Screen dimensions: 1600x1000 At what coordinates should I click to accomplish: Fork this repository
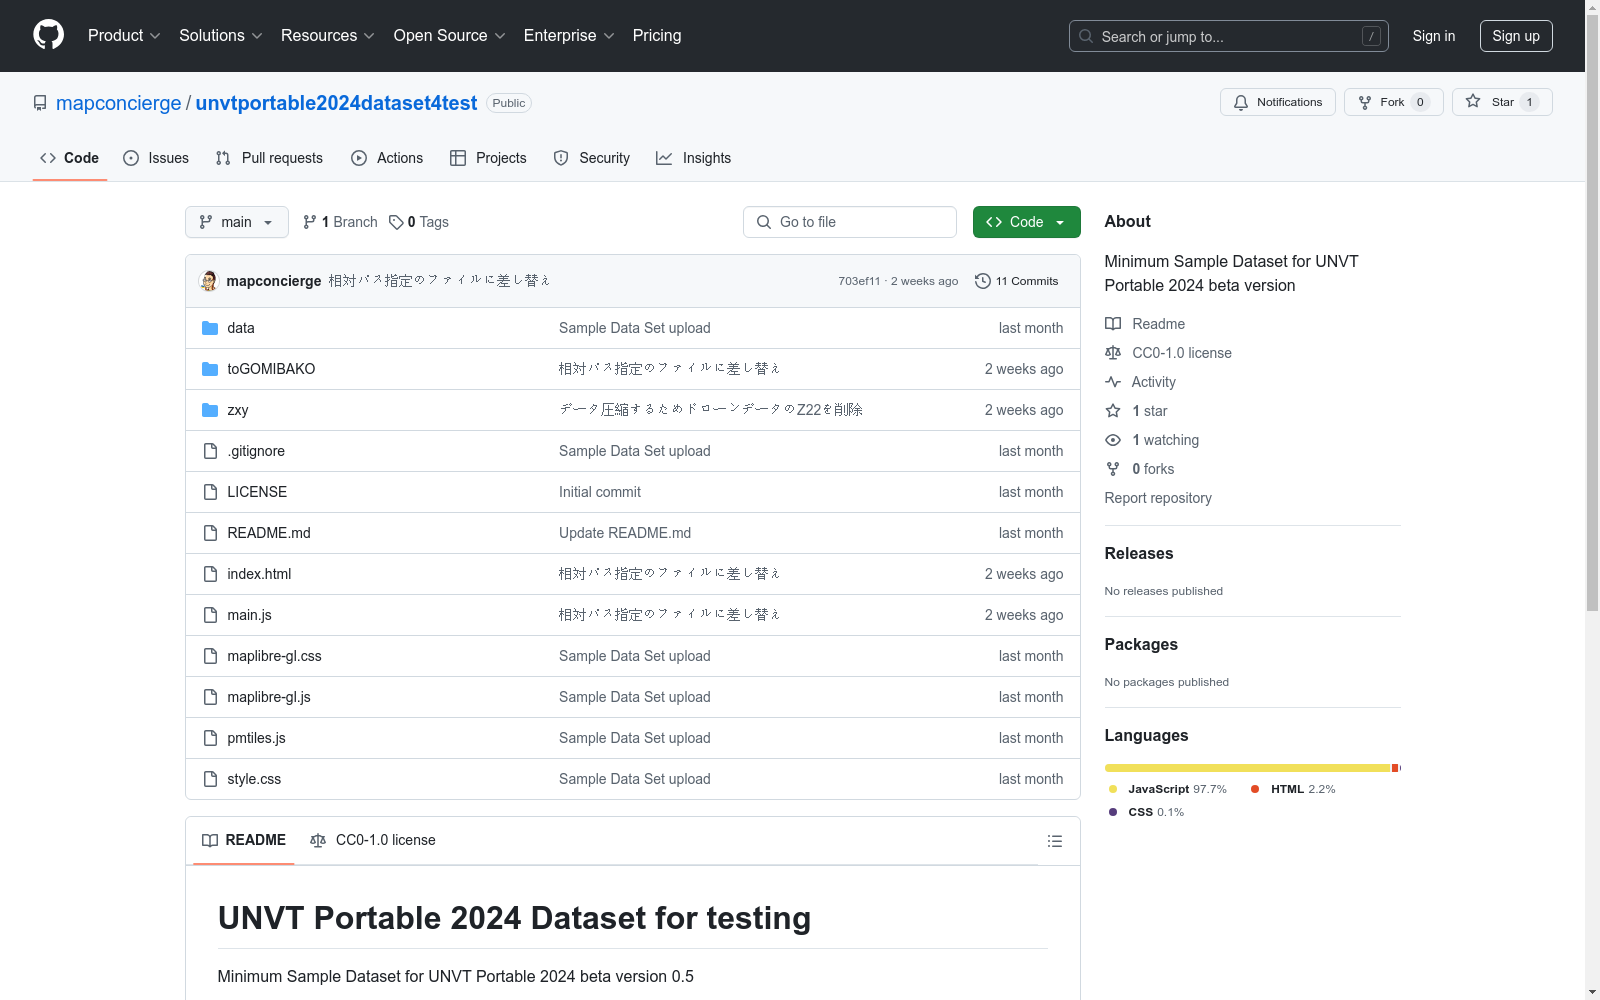(1394, 102)
